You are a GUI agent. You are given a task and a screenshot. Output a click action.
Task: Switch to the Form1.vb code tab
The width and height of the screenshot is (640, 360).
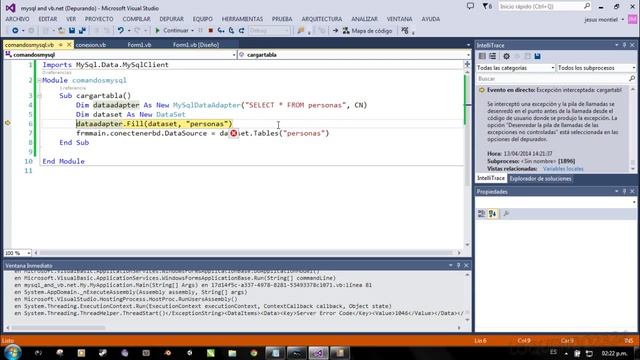139,45
